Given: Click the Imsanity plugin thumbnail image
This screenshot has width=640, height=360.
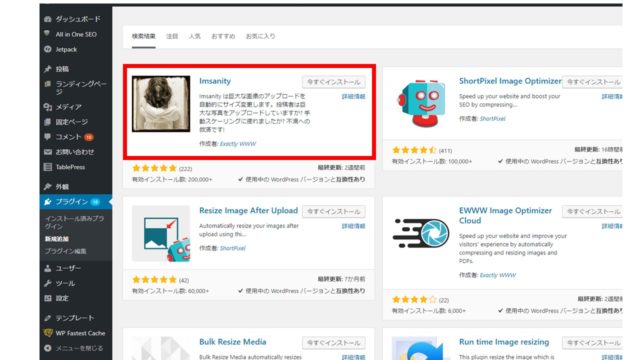Looking at the screenshot, I should click(x=161, y=104).
